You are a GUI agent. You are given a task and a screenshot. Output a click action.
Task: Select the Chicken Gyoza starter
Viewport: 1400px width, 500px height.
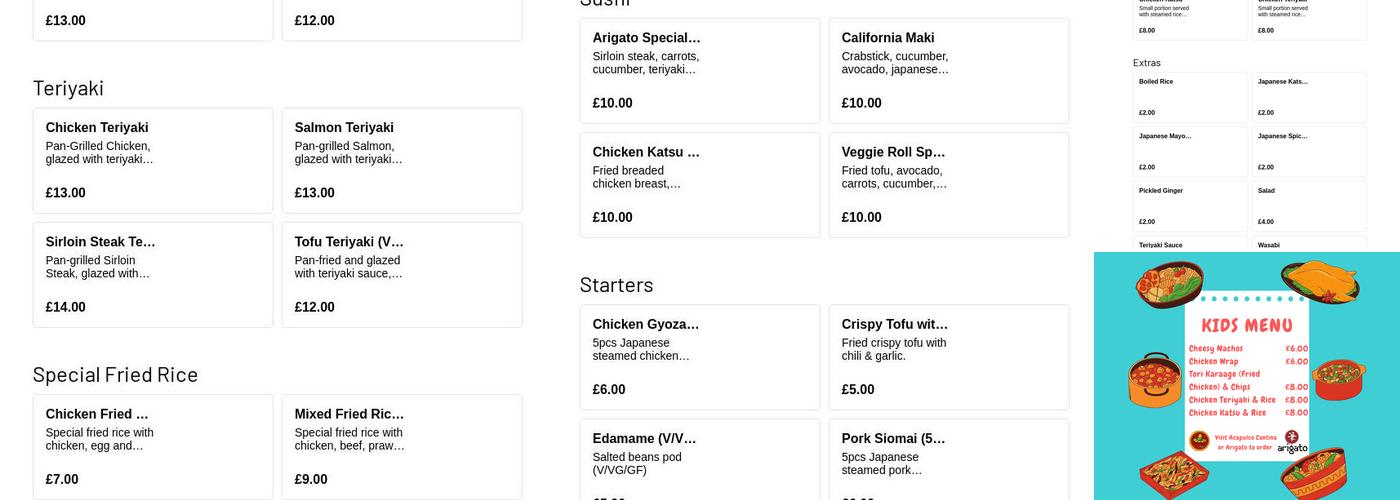pos(700,357)
